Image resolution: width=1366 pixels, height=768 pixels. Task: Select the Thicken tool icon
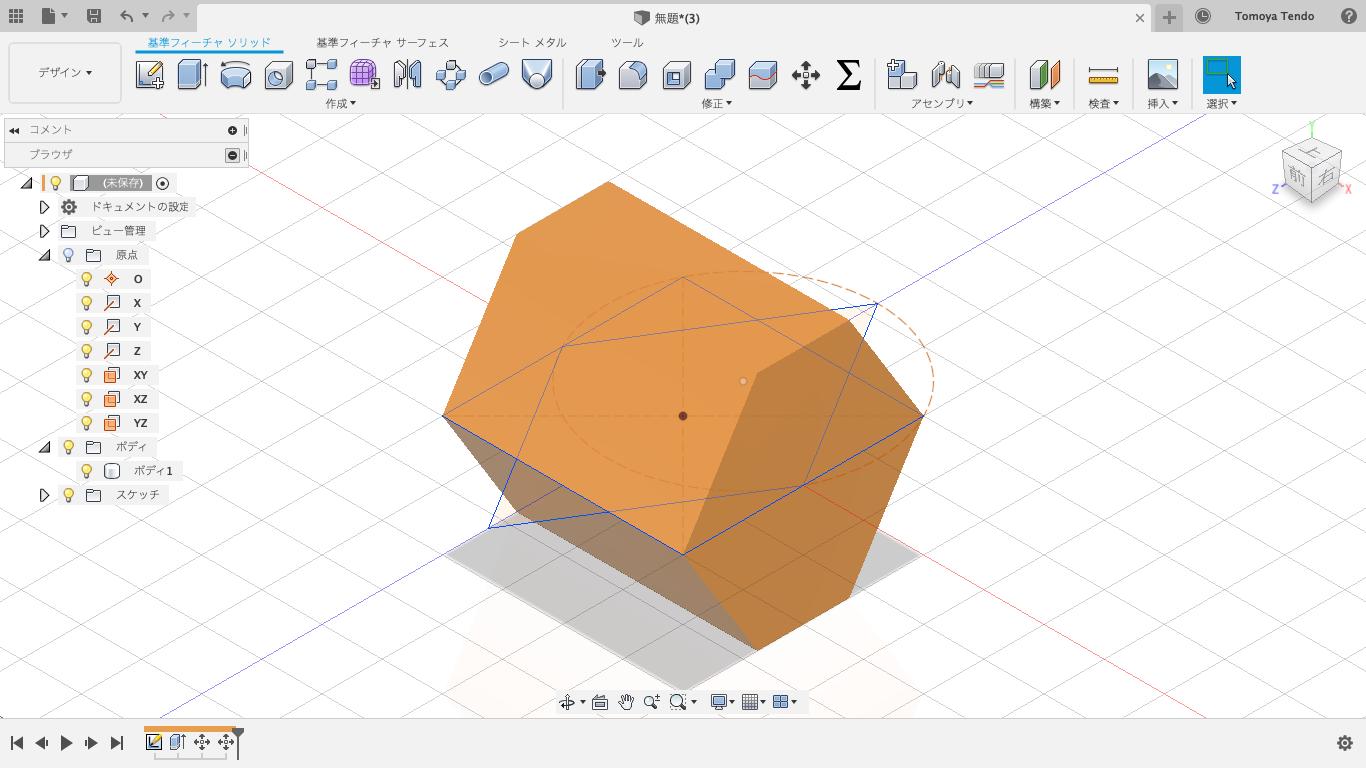point(450,75)
